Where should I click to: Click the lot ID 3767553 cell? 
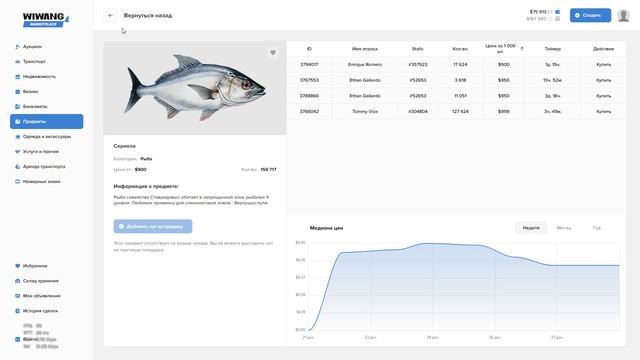[309, 80]
